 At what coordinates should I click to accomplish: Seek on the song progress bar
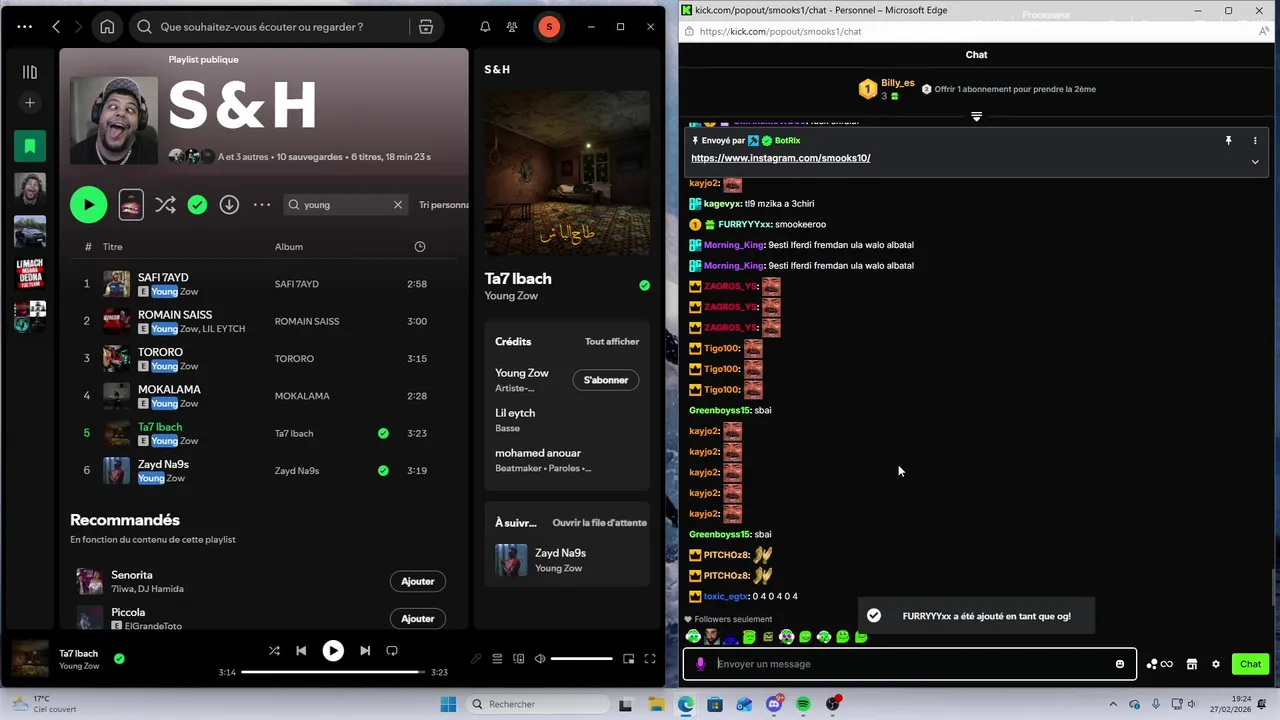[333, 672]
